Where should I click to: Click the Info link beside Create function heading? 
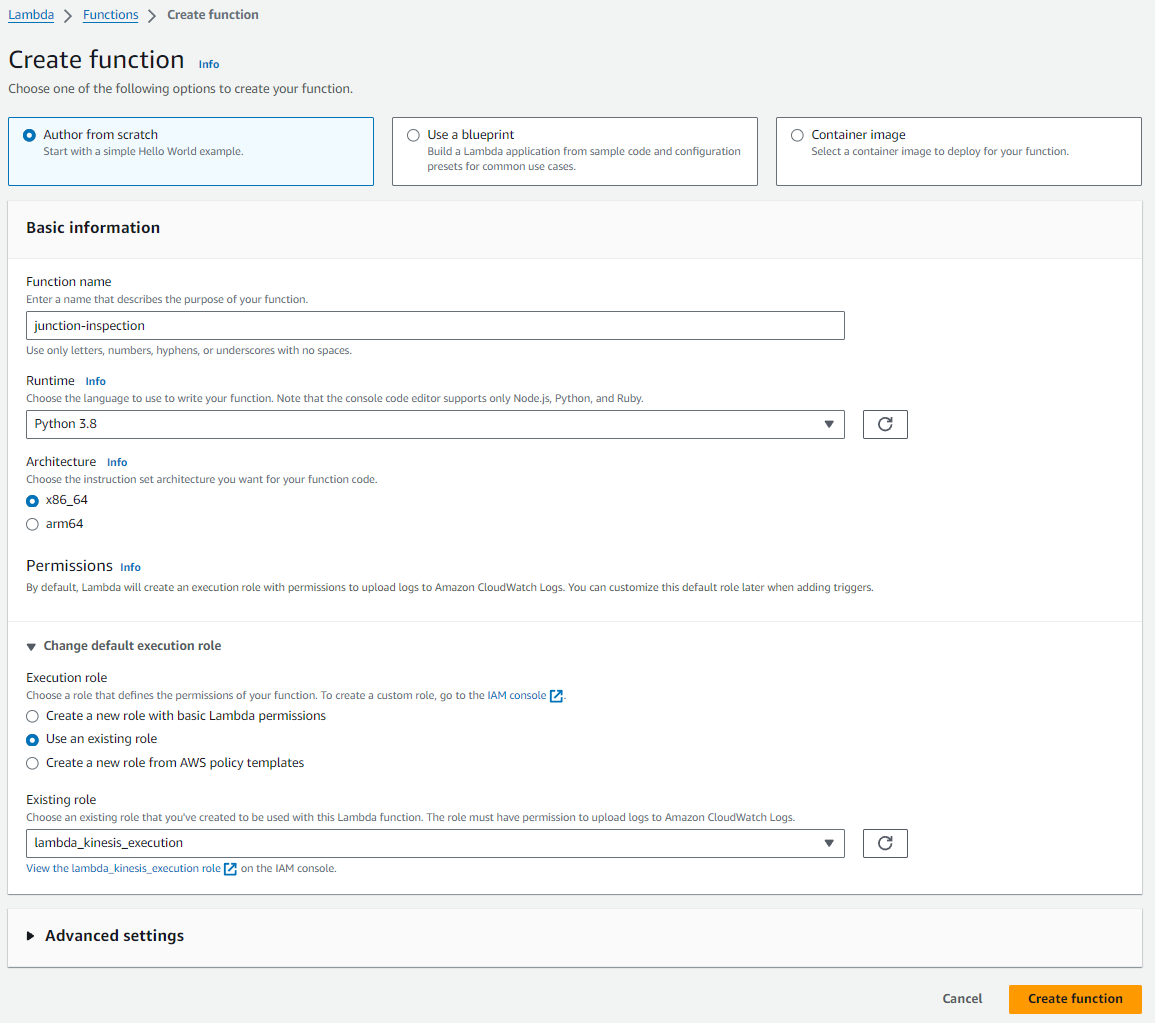tap(208, 64)
